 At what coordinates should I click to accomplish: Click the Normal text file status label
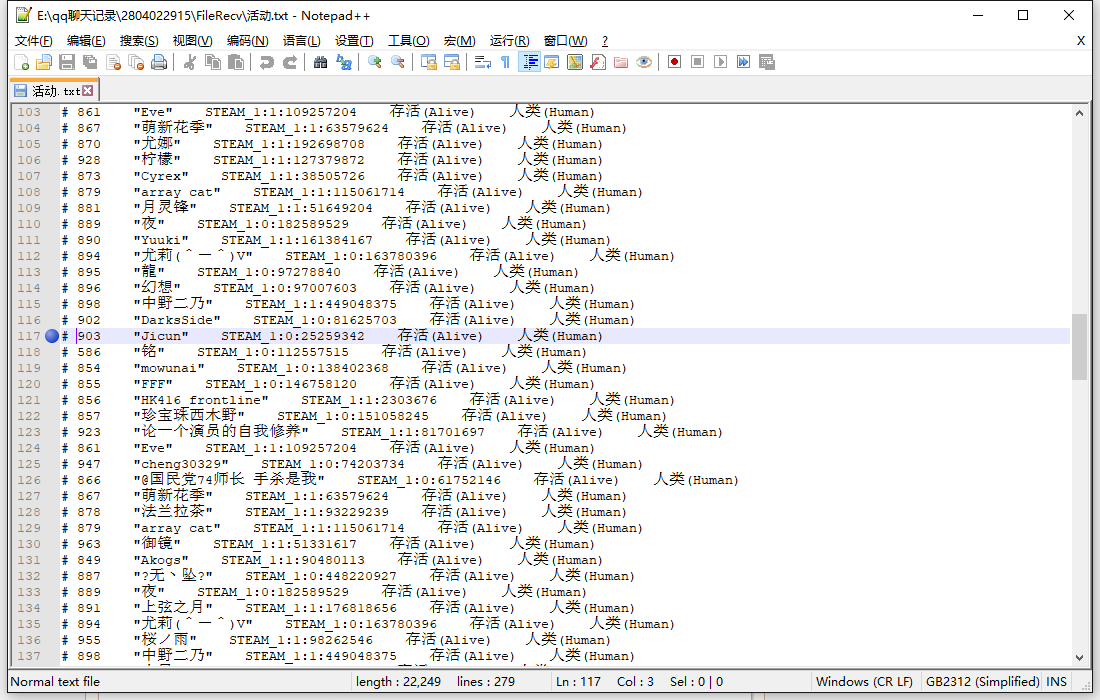click(x=55, y=682)
